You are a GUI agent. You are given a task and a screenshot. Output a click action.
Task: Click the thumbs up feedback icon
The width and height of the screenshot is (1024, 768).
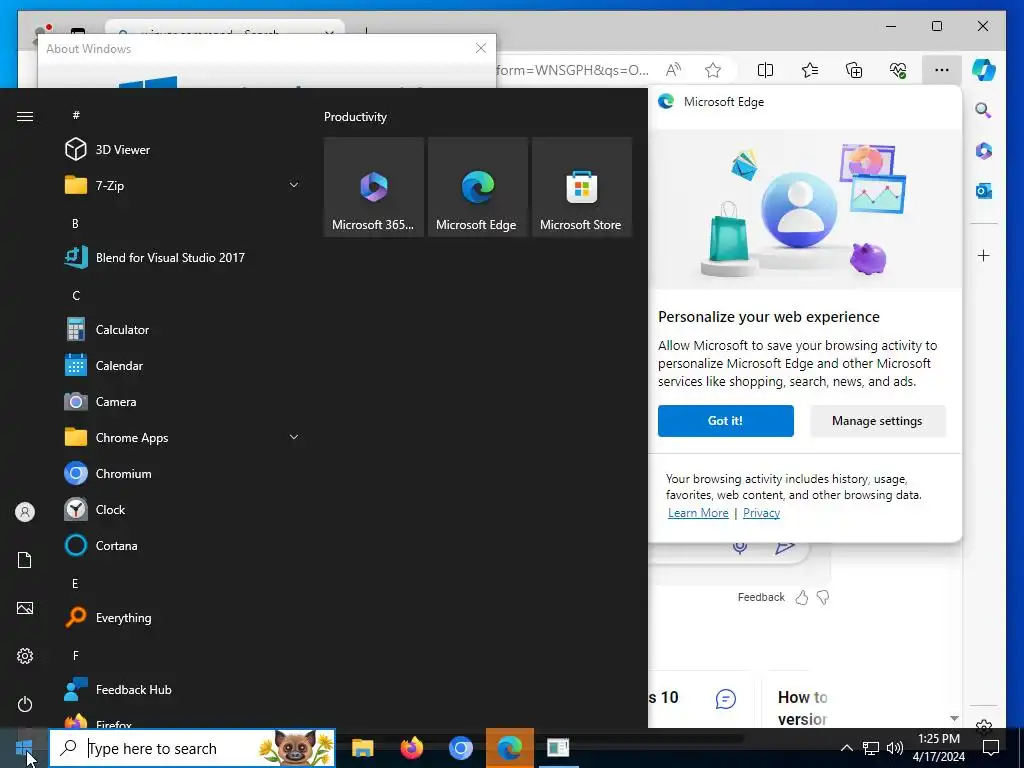click(x=802, y=597)
